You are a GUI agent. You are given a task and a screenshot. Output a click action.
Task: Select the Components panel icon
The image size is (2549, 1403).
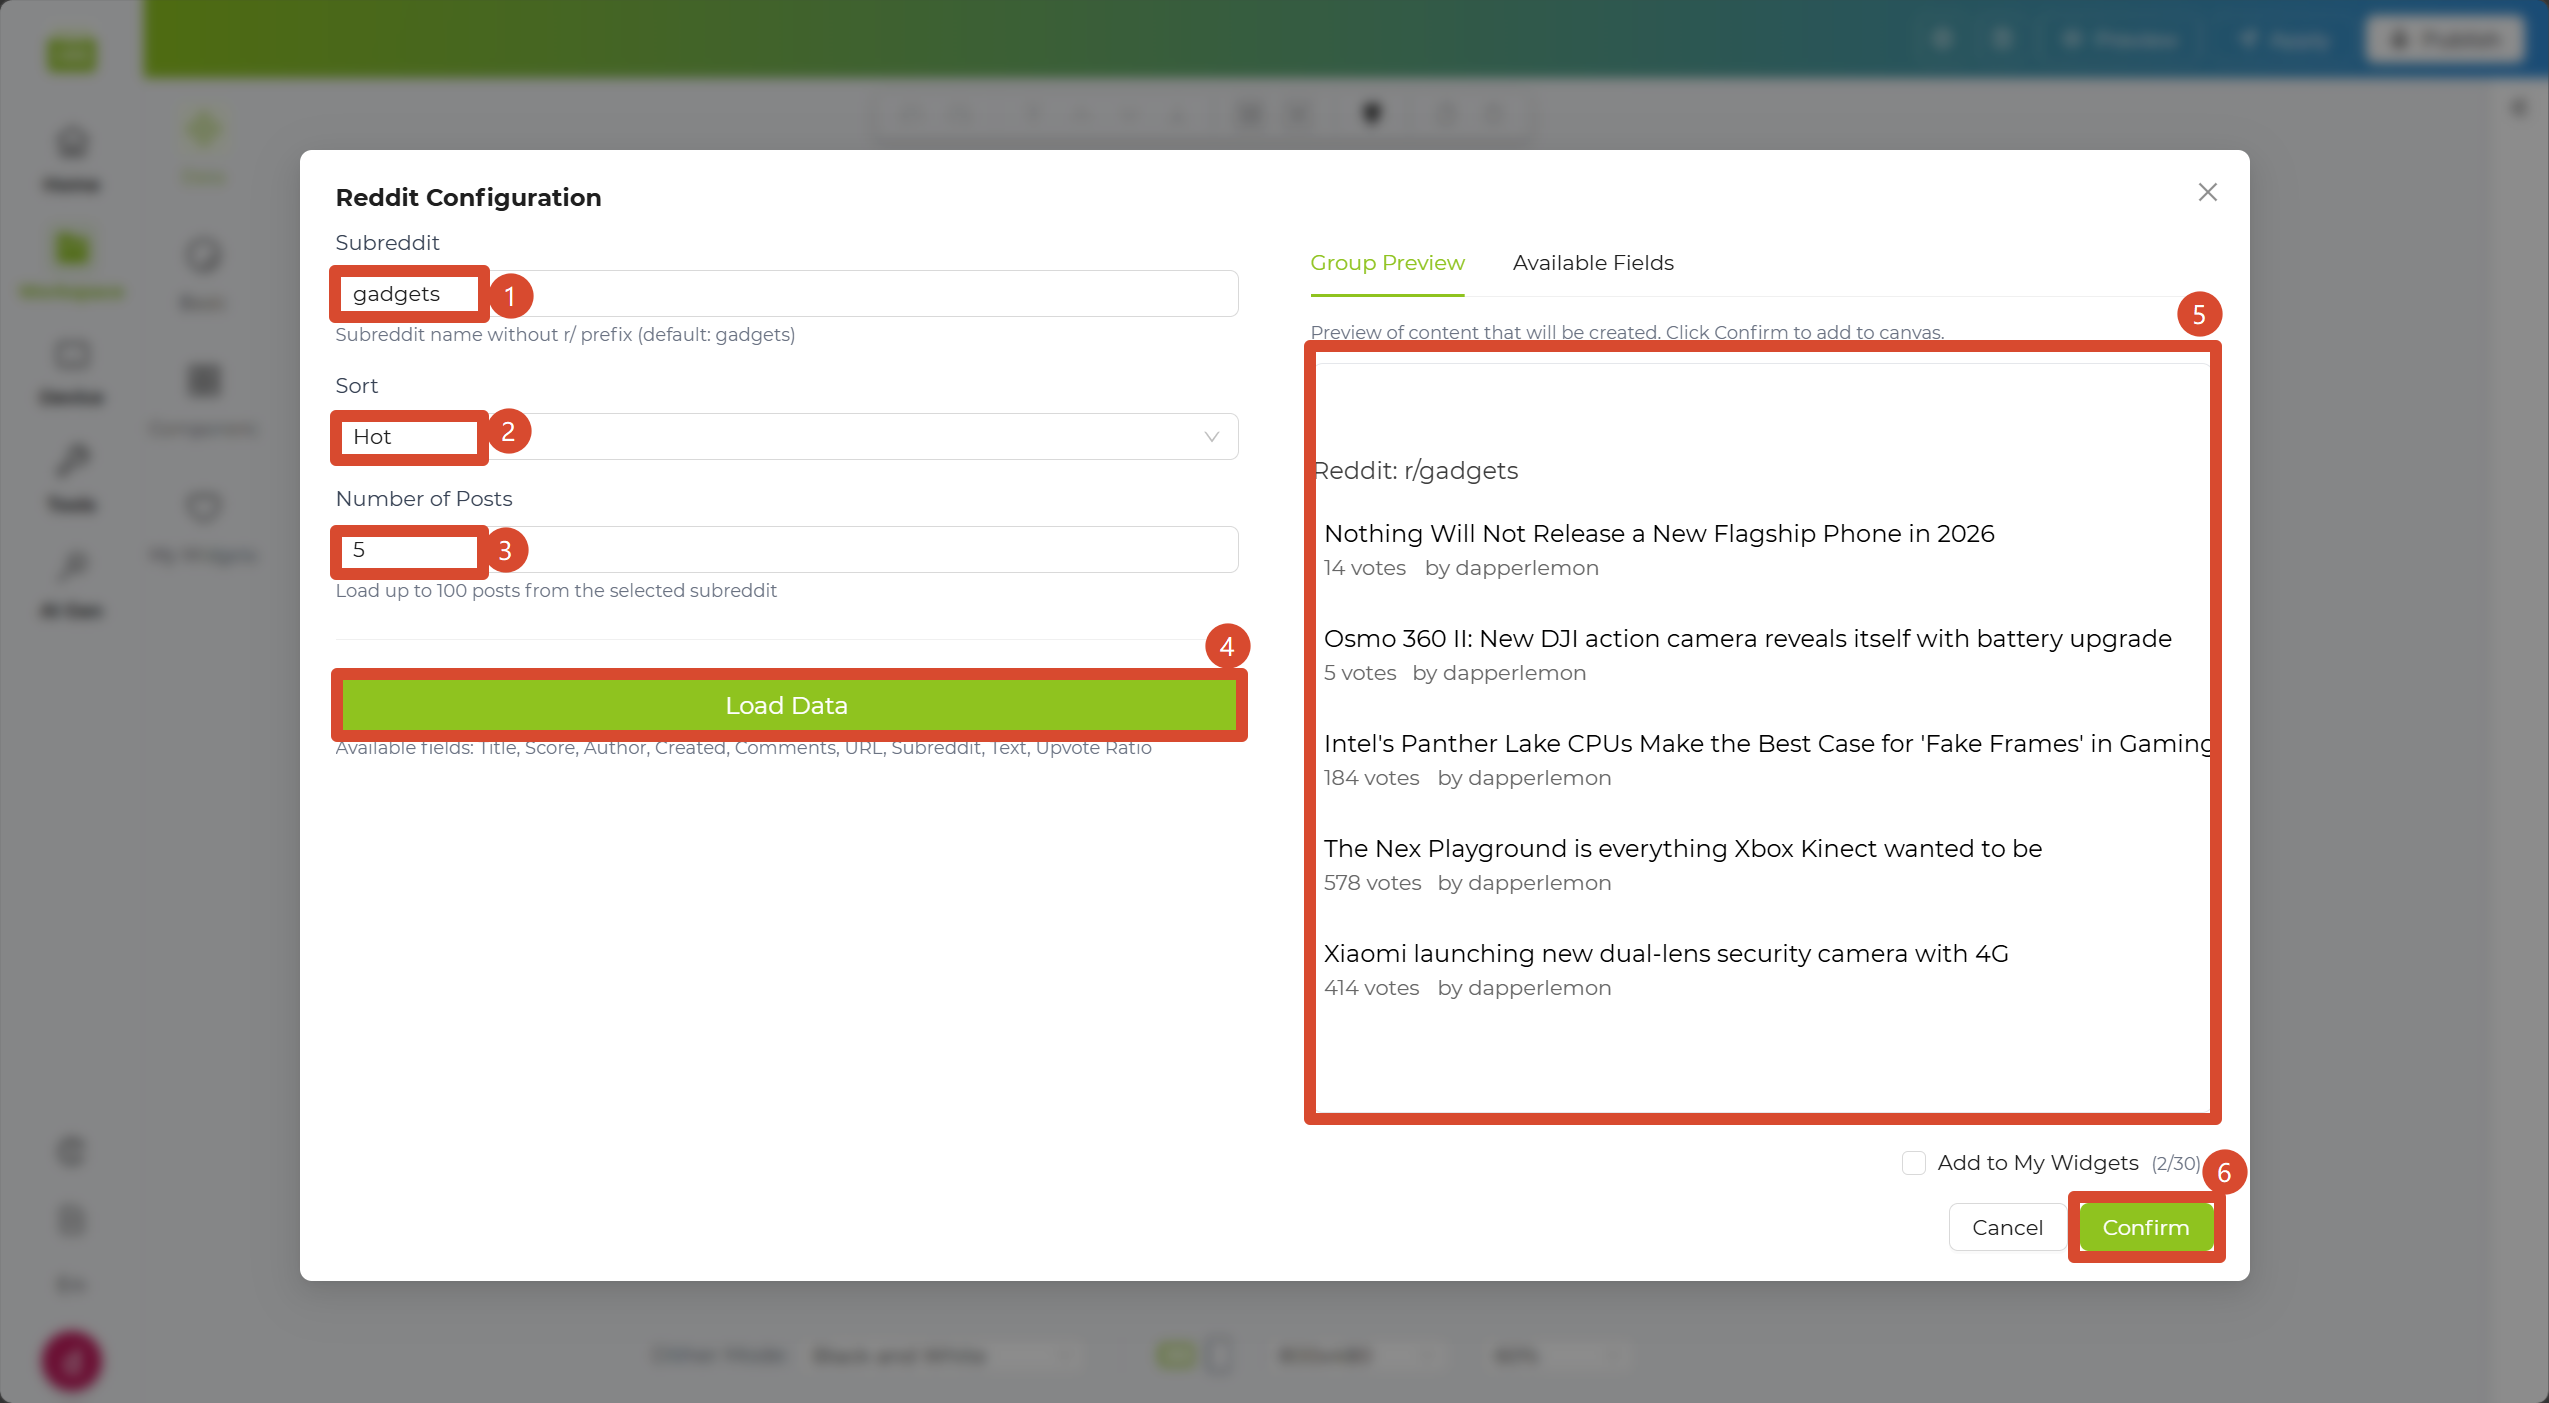click(204, 380)
